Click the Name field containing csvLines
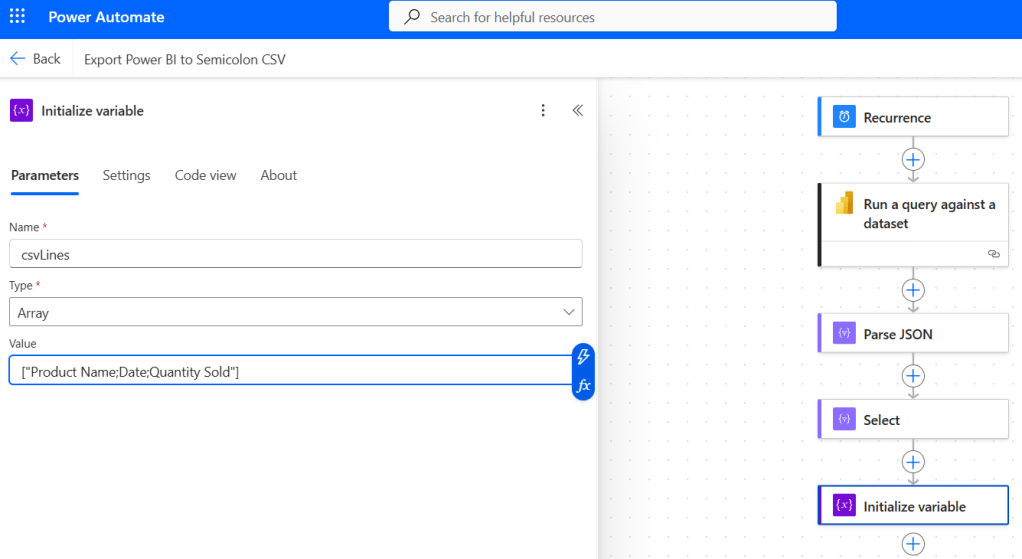This screenshot has width=1022, height=559. pyautogui.click(x=295, y=254)
